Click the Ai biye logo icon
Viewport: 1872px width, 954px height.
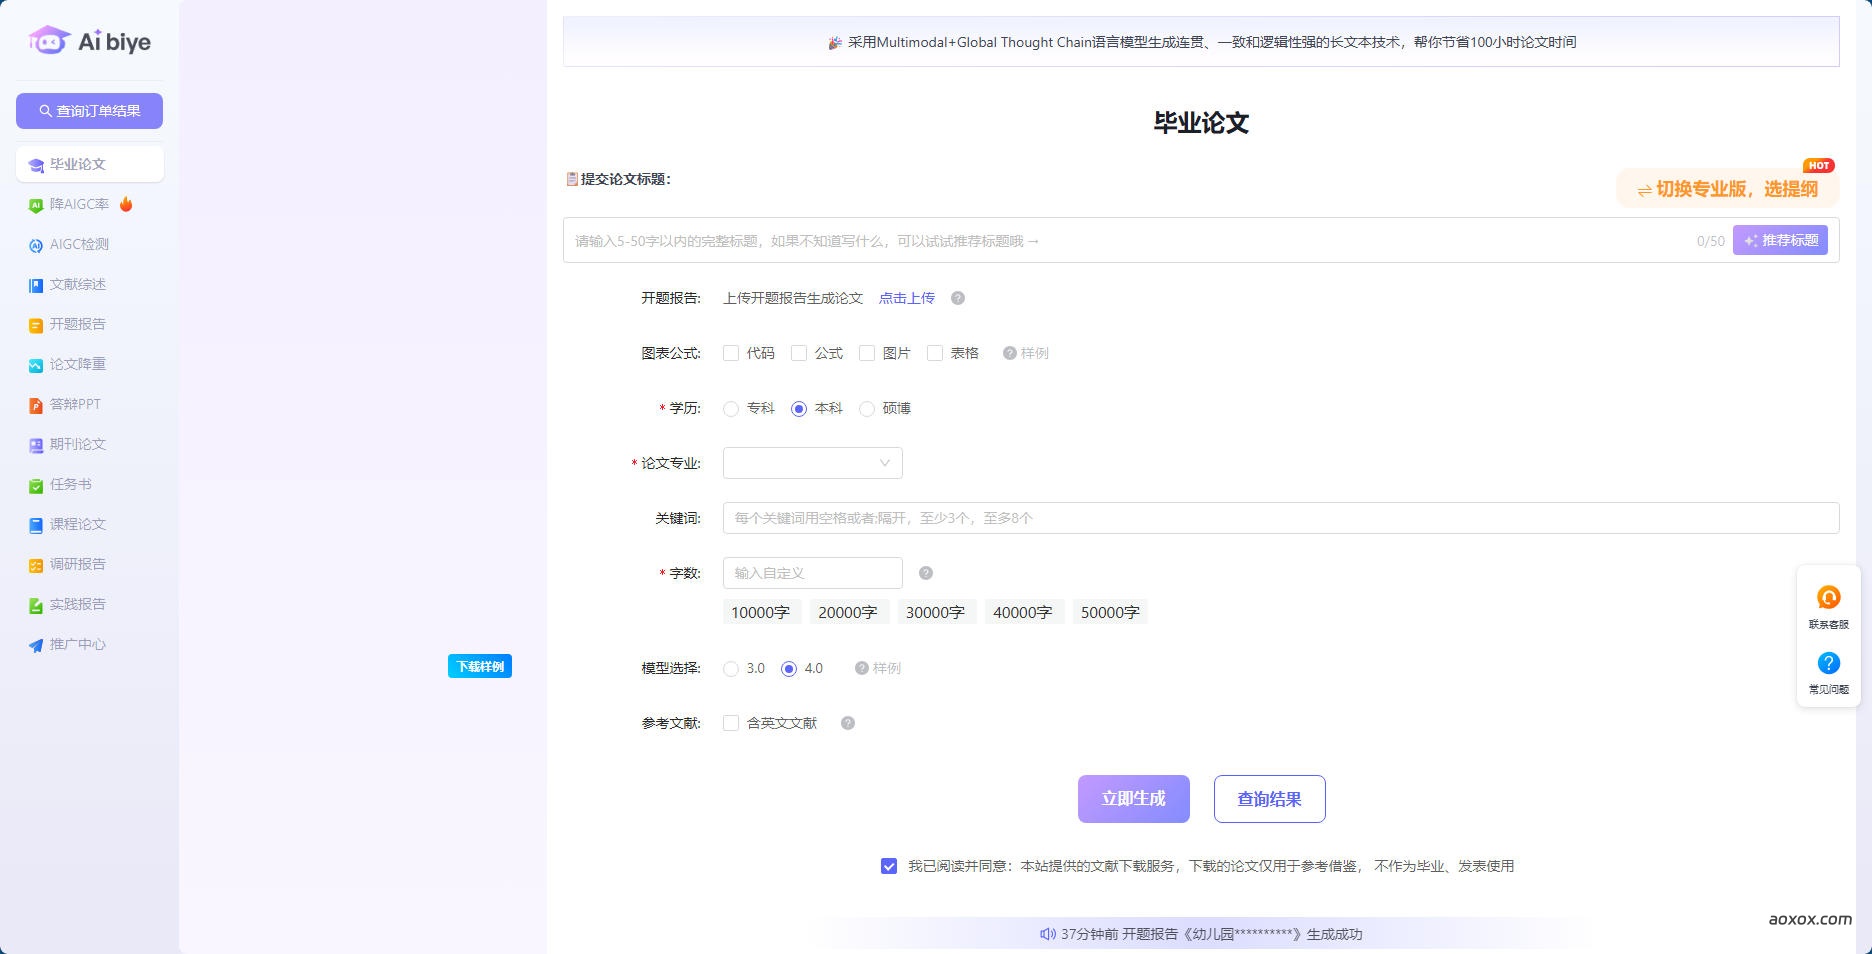(x=49, y=41)
